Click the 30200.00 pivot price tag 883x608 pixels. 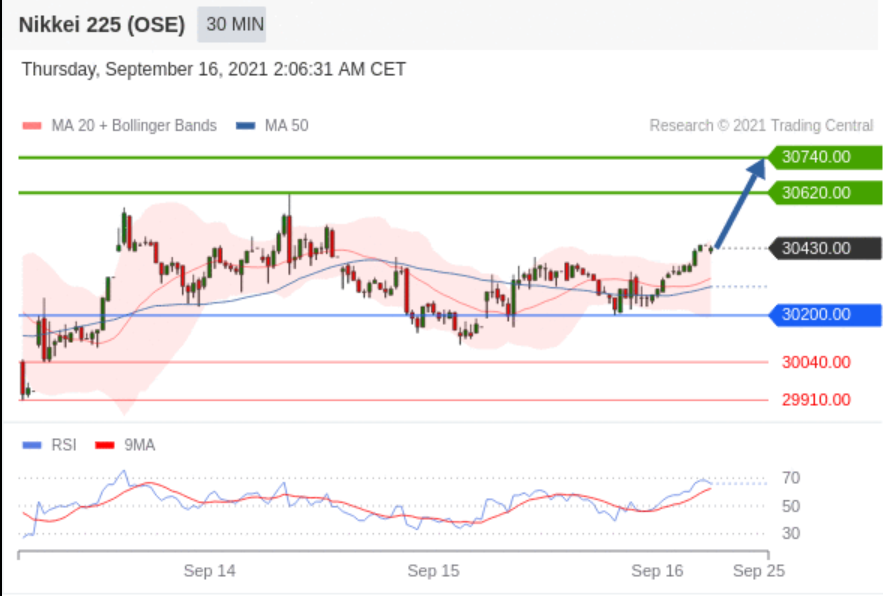(x=824, y=315)
